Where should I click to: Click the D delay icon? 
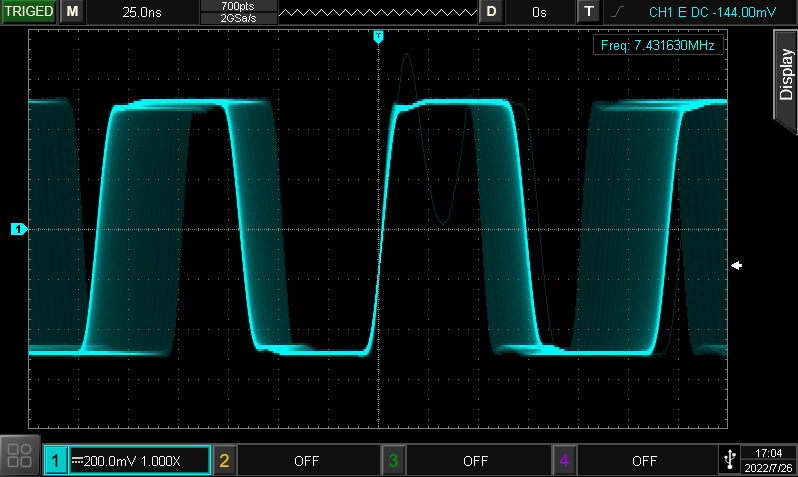[x=490, y=12]
